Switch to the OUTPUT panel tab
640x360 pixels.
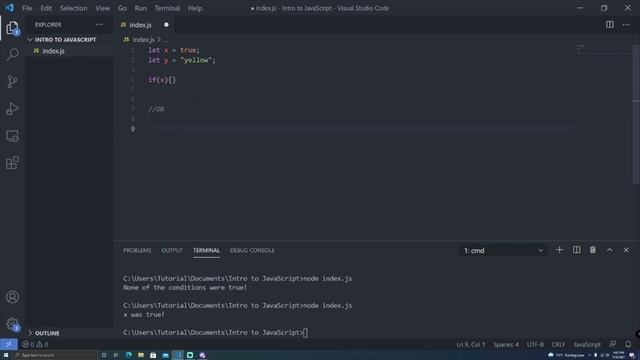[x=172, y=250]
